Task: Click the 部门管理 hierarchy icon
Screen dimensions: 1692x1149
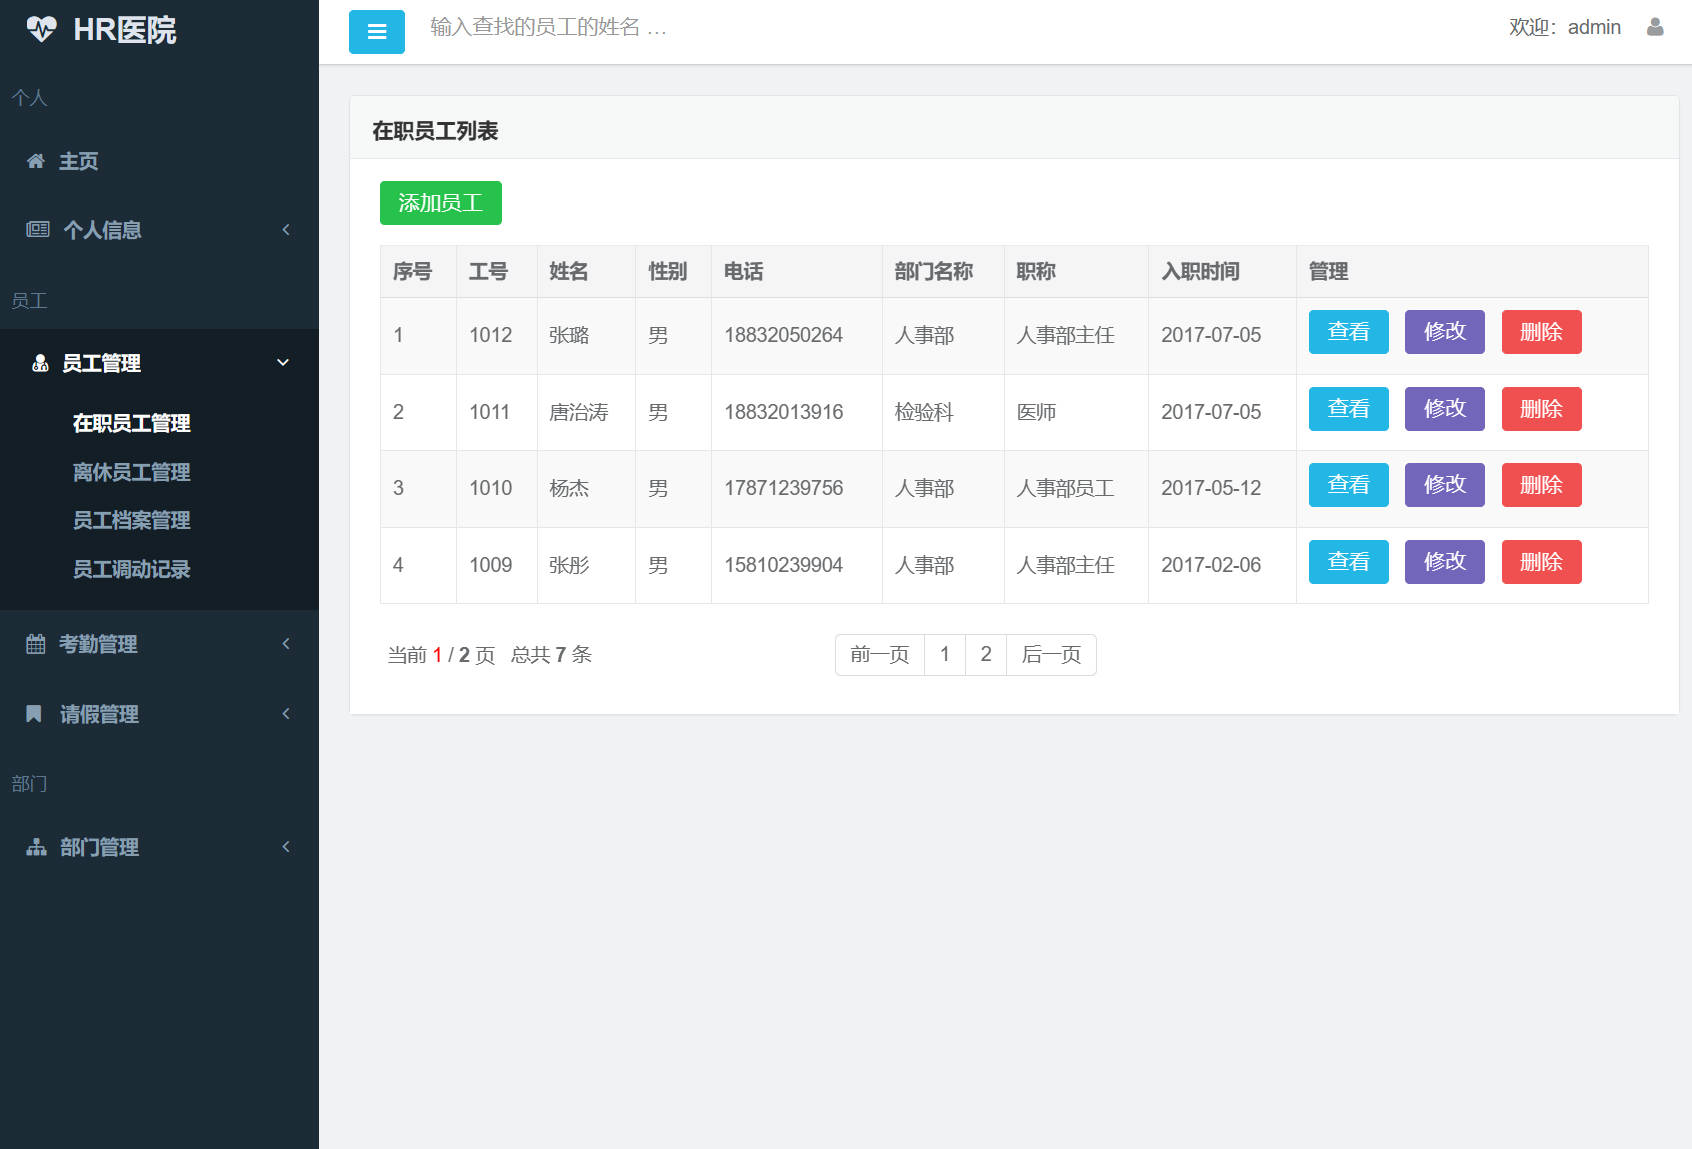Action: tap(35, 847)
